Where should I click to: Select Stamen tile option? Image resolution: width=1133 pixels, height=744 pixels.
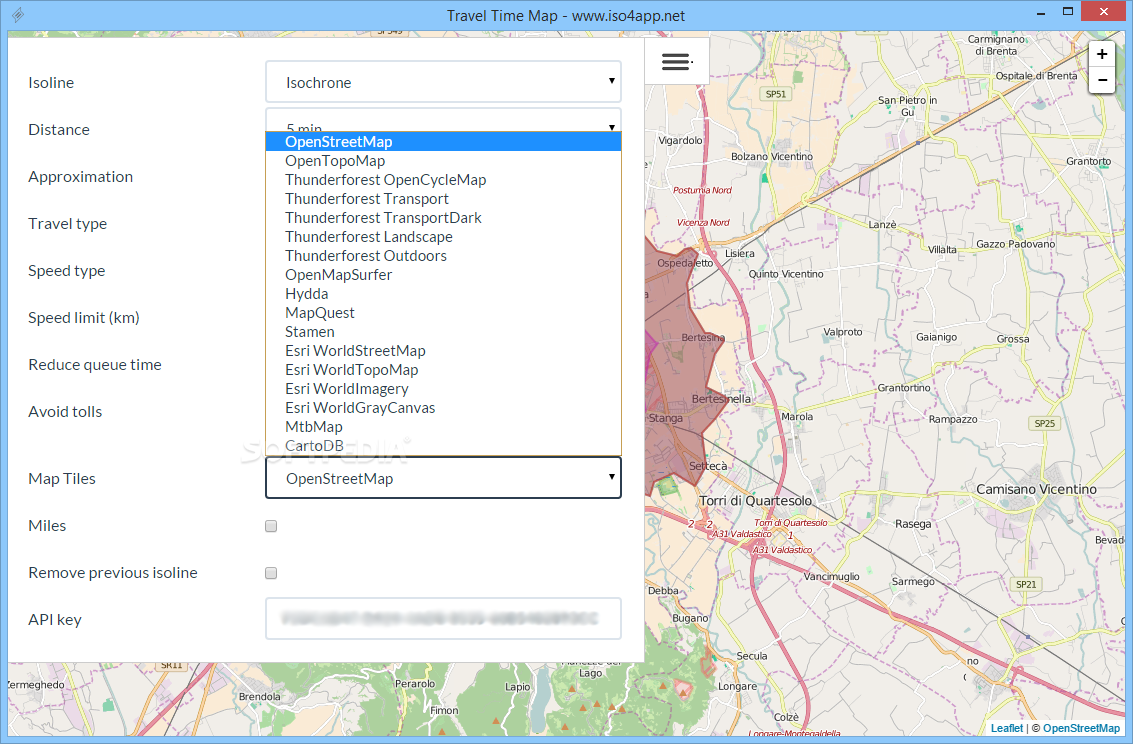[x=443, y=332]
